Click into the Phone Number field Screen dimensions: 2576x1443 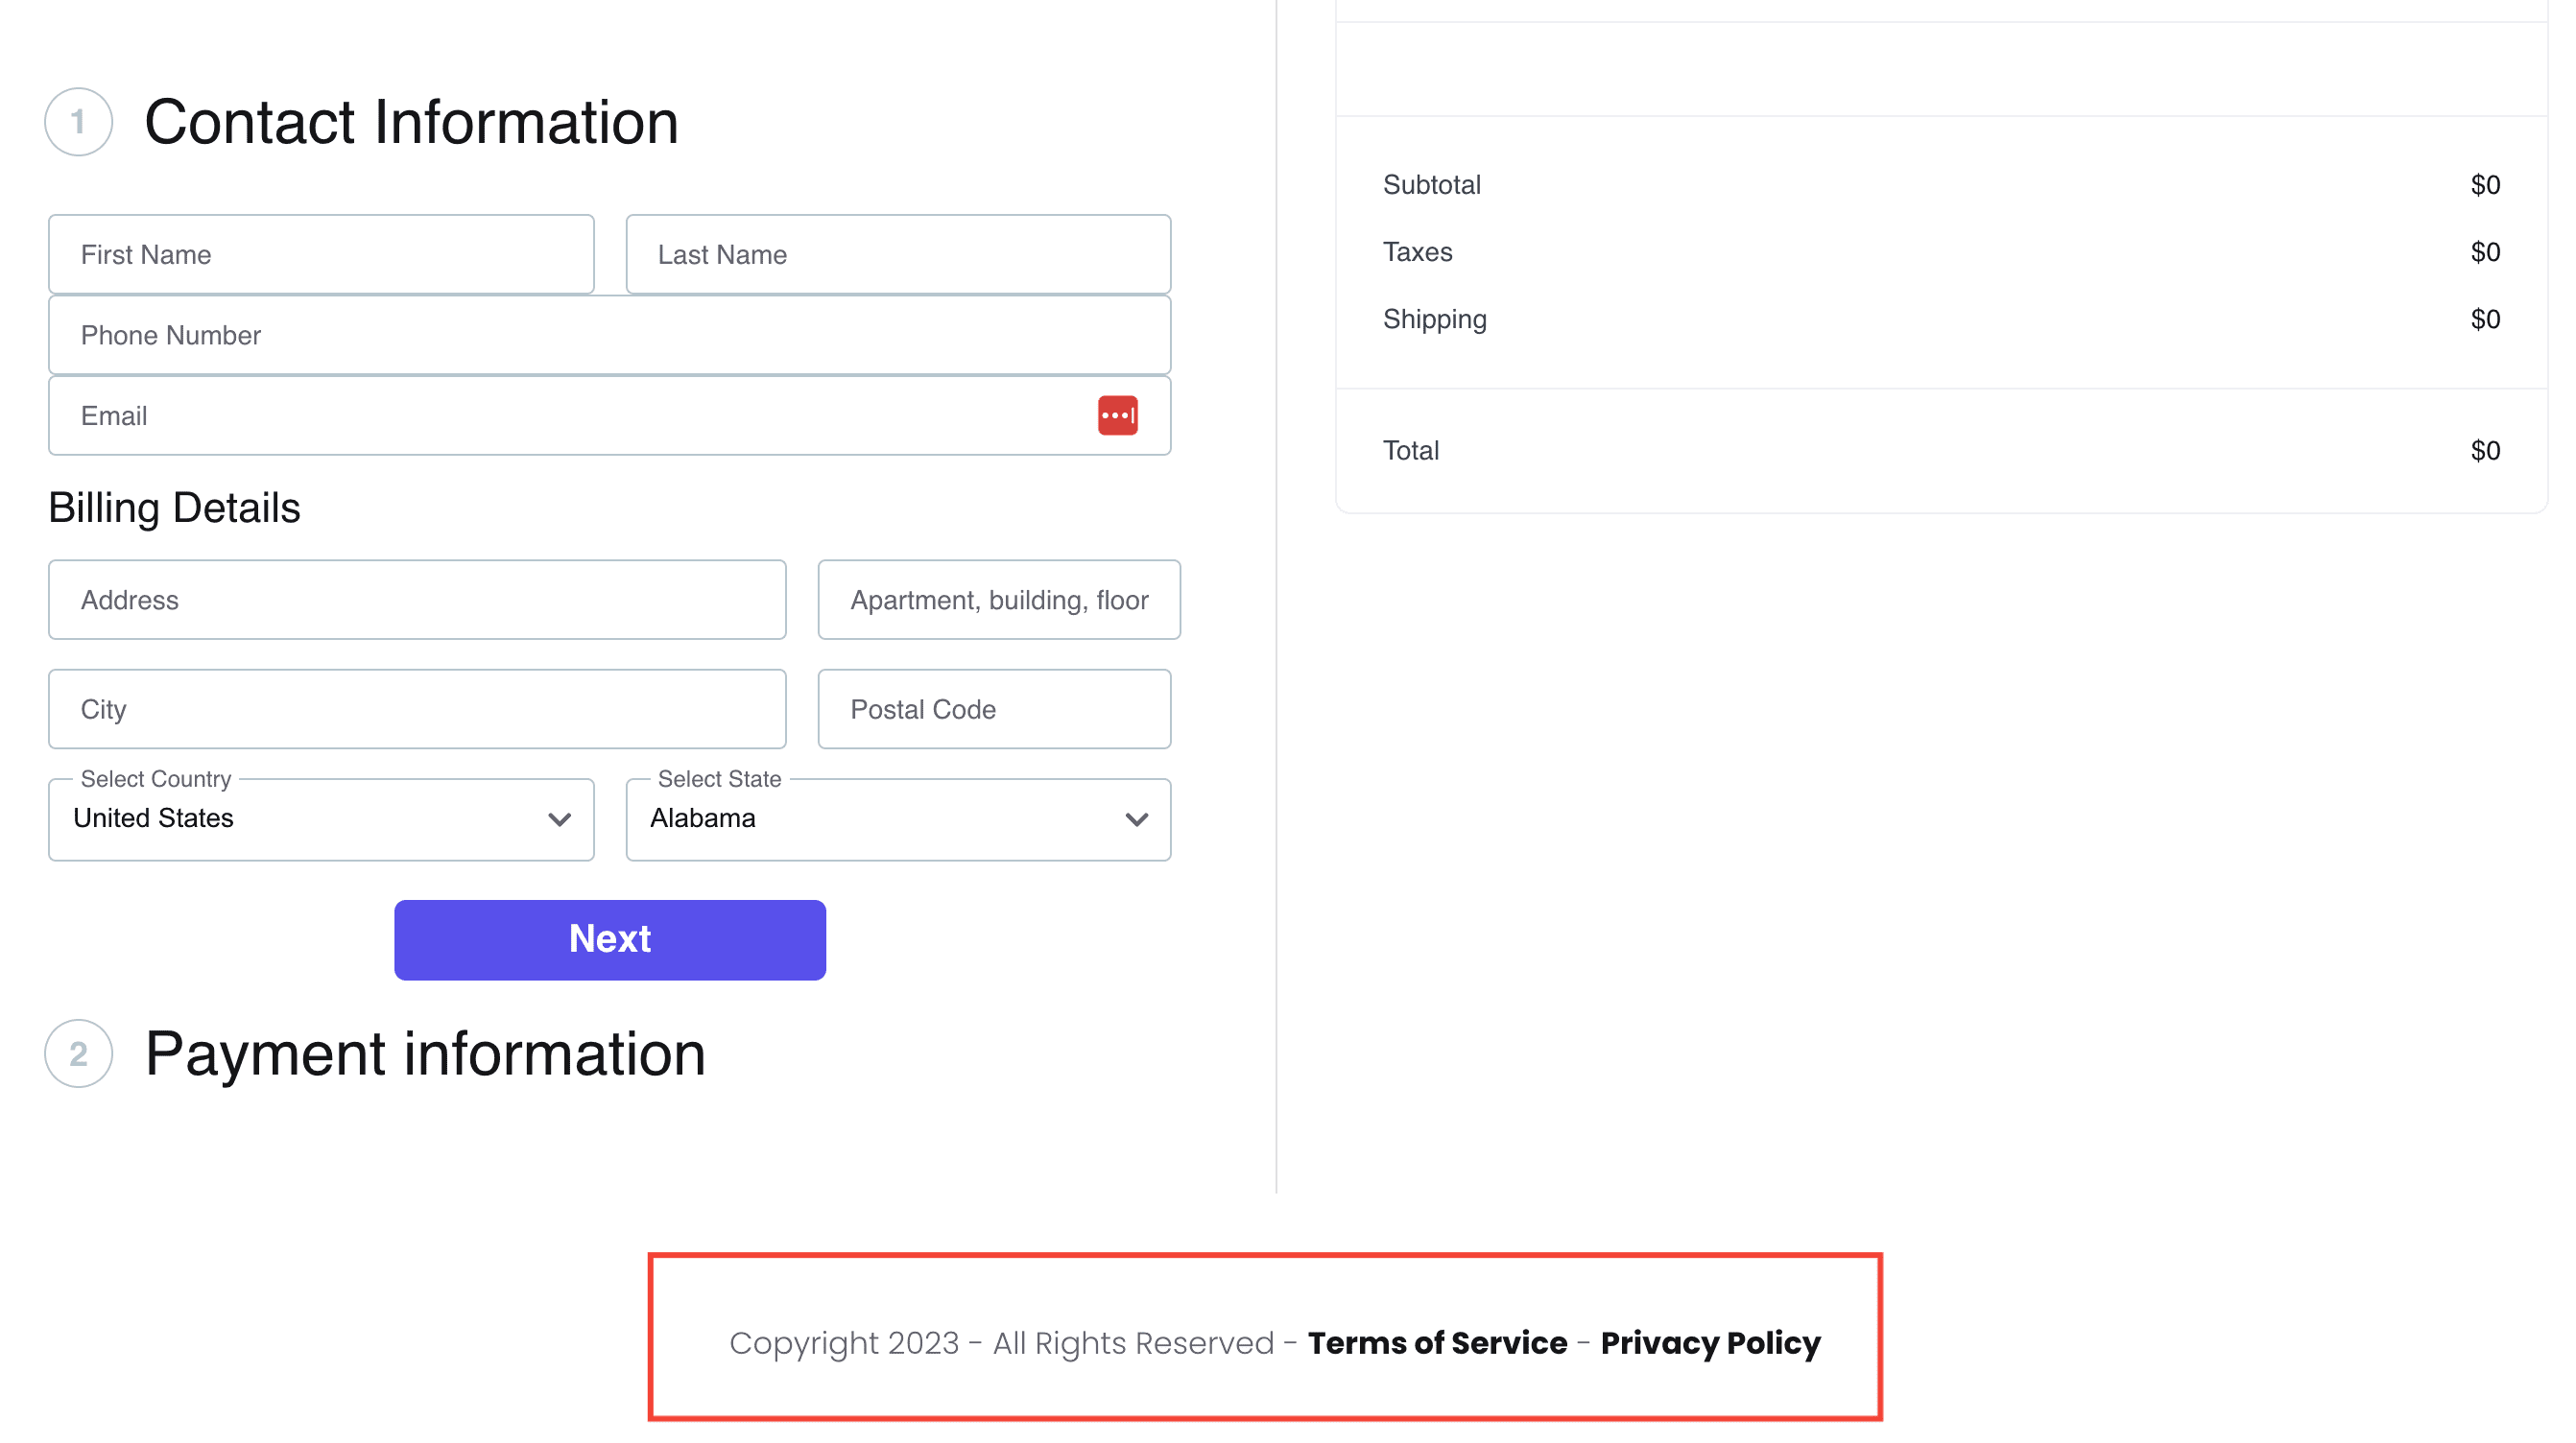pos(608,335)
